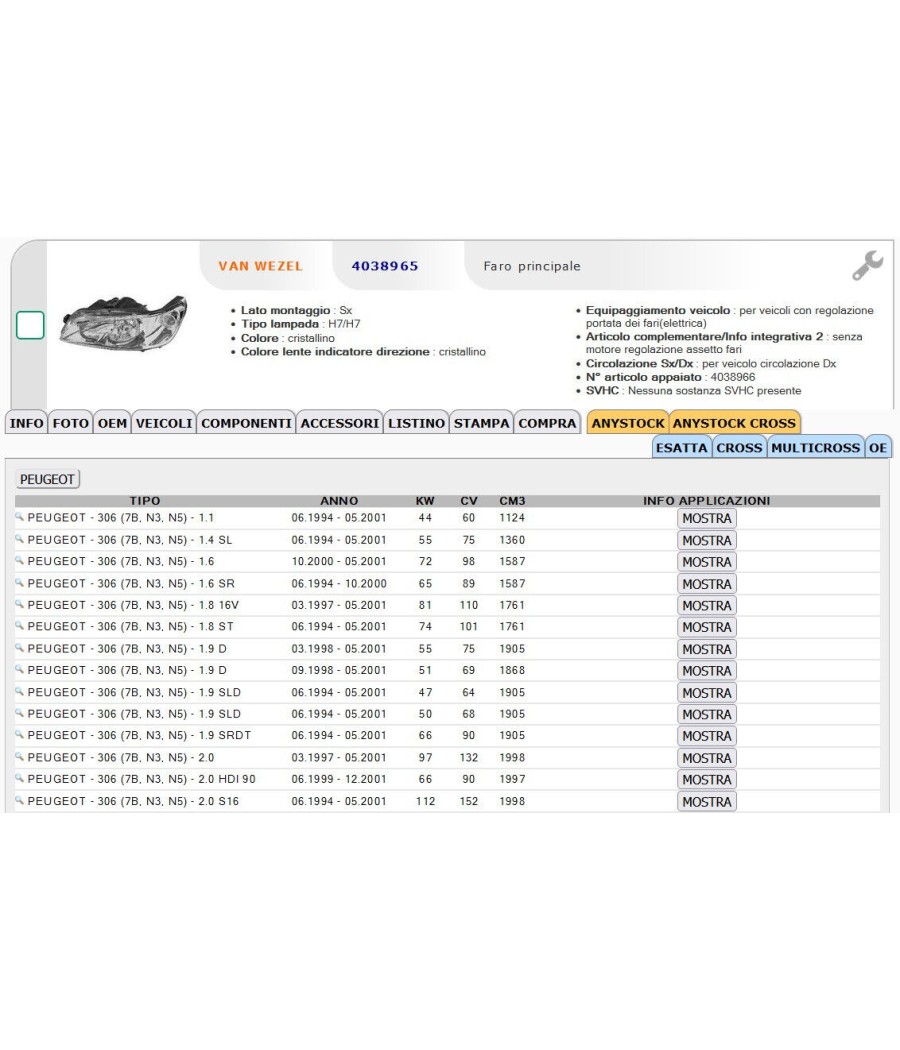Click magnifier icon beside Peugeot 306 1.1
Image resolution: width=900 pixels, height=1050 pixels.
click(x=19, y=517)
